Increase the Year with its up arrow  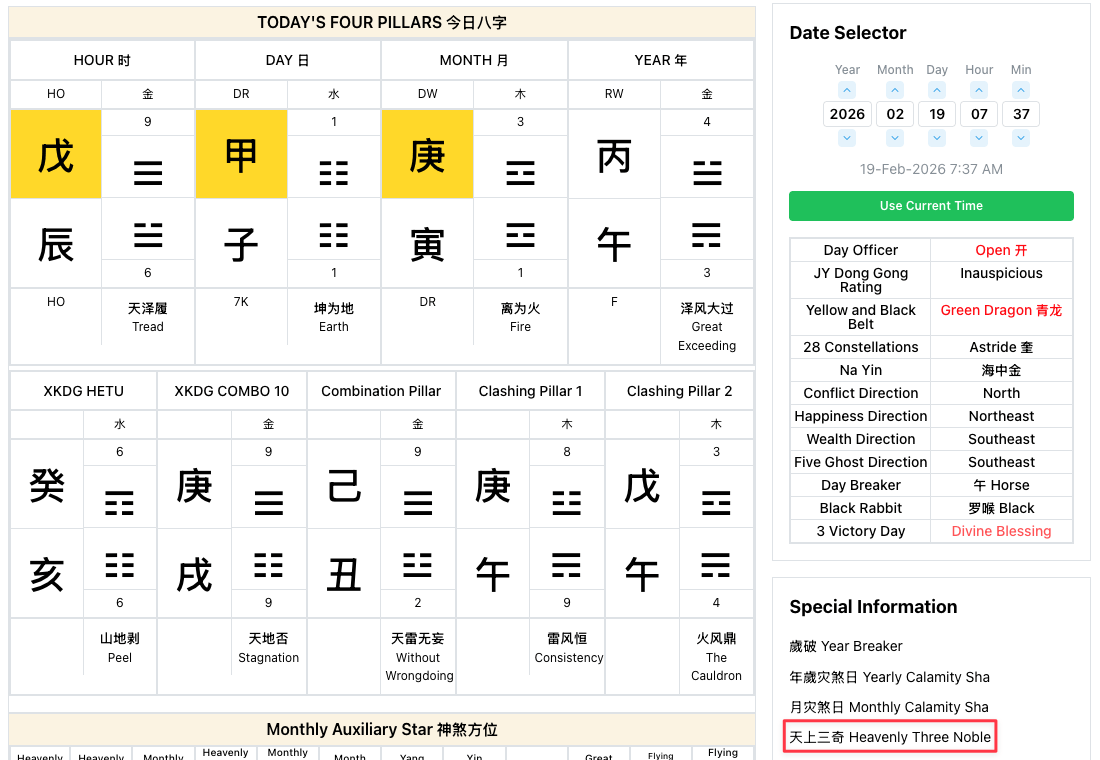click(x=847, y=90)
